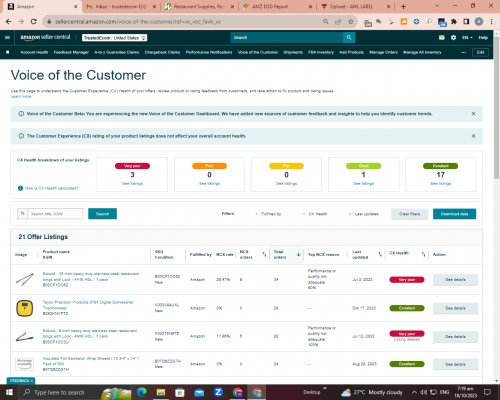Open the Chrome extensions puzzle icon
Screen dimensions: 500x400
coord(454,22)
